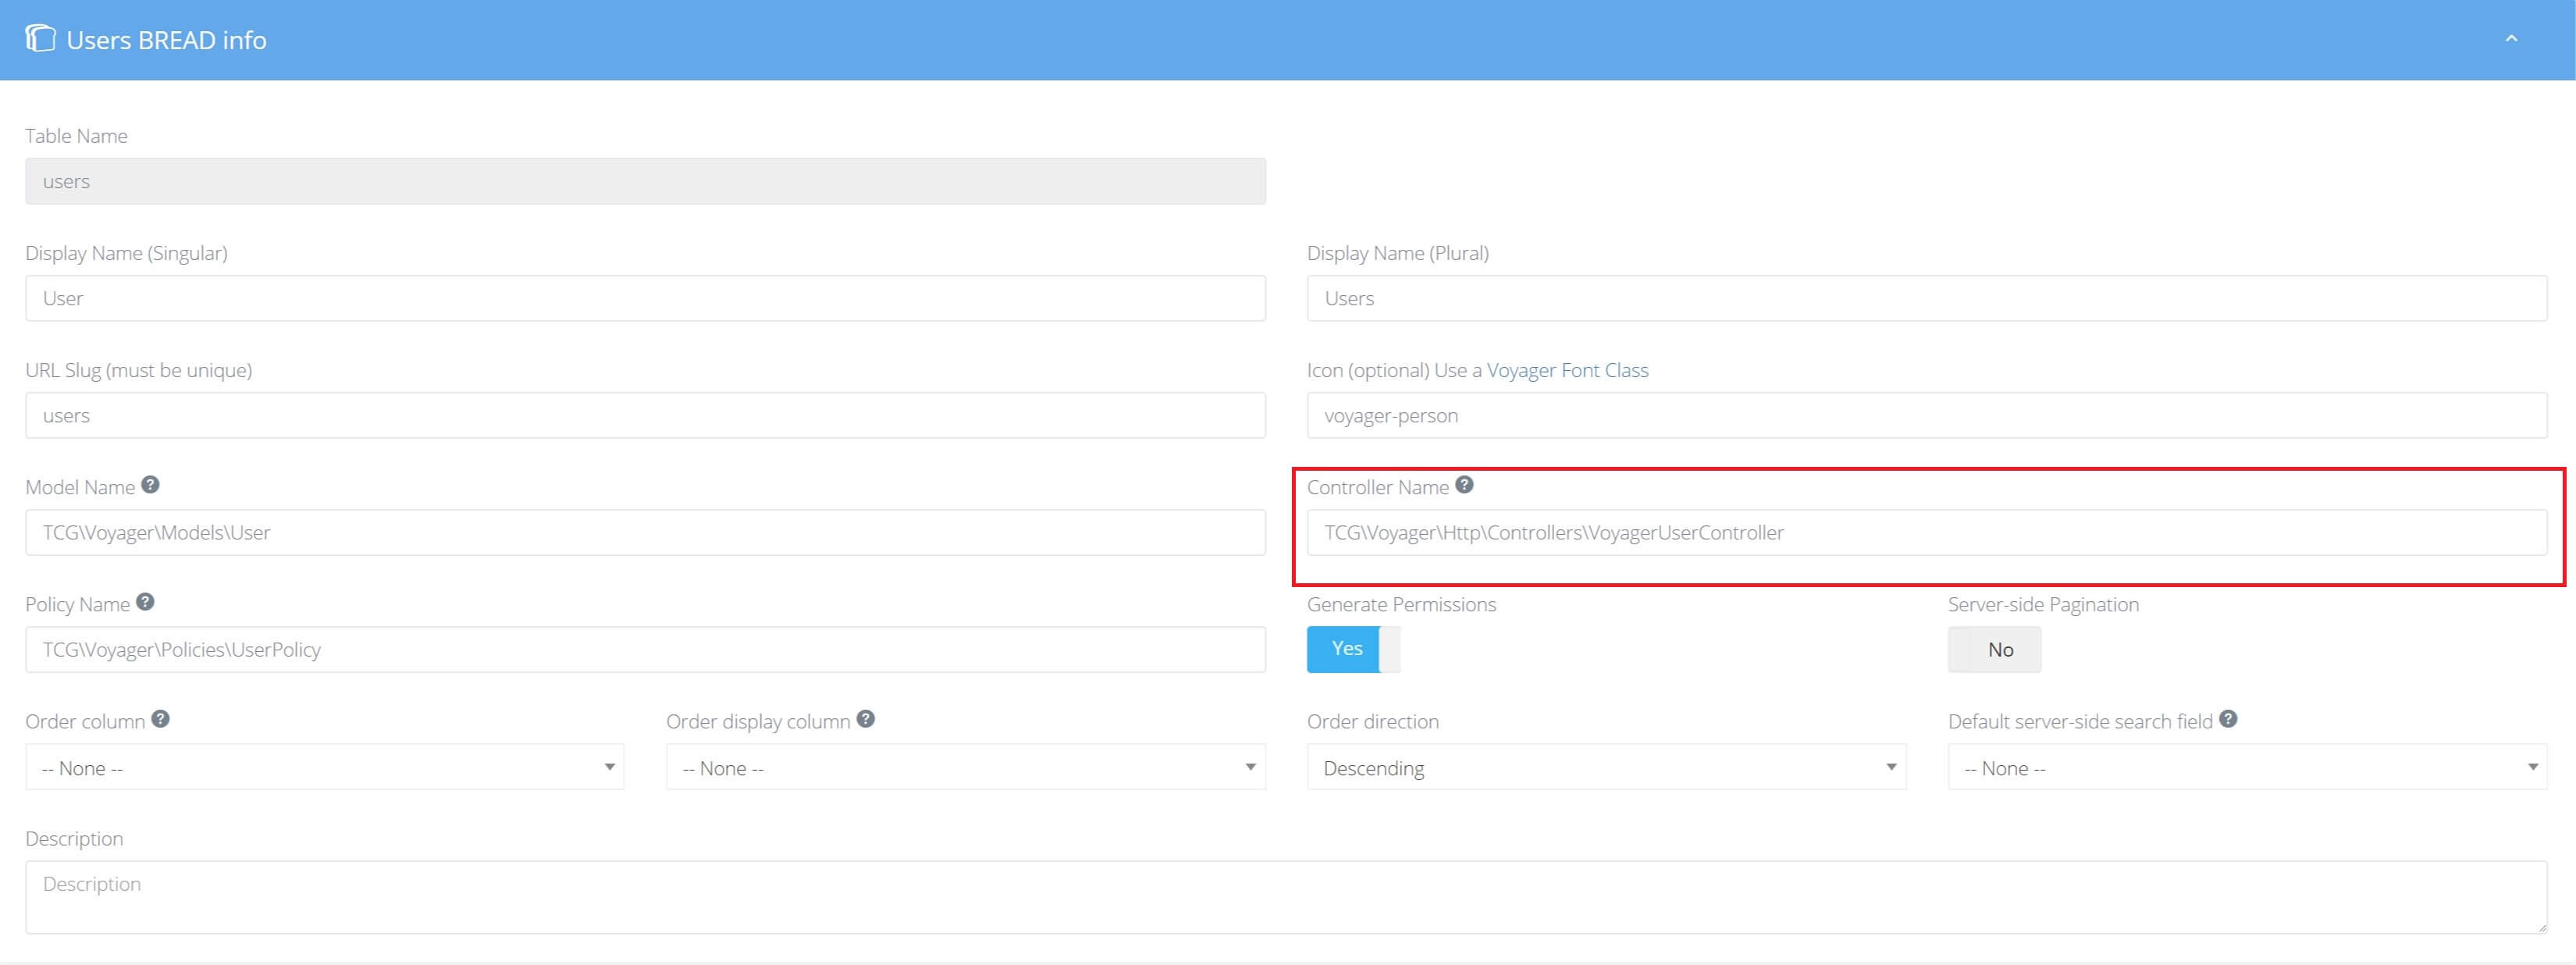The image size is (2576, 965).
Task: Click the Order display column help icon
Action: coord(866,719)
